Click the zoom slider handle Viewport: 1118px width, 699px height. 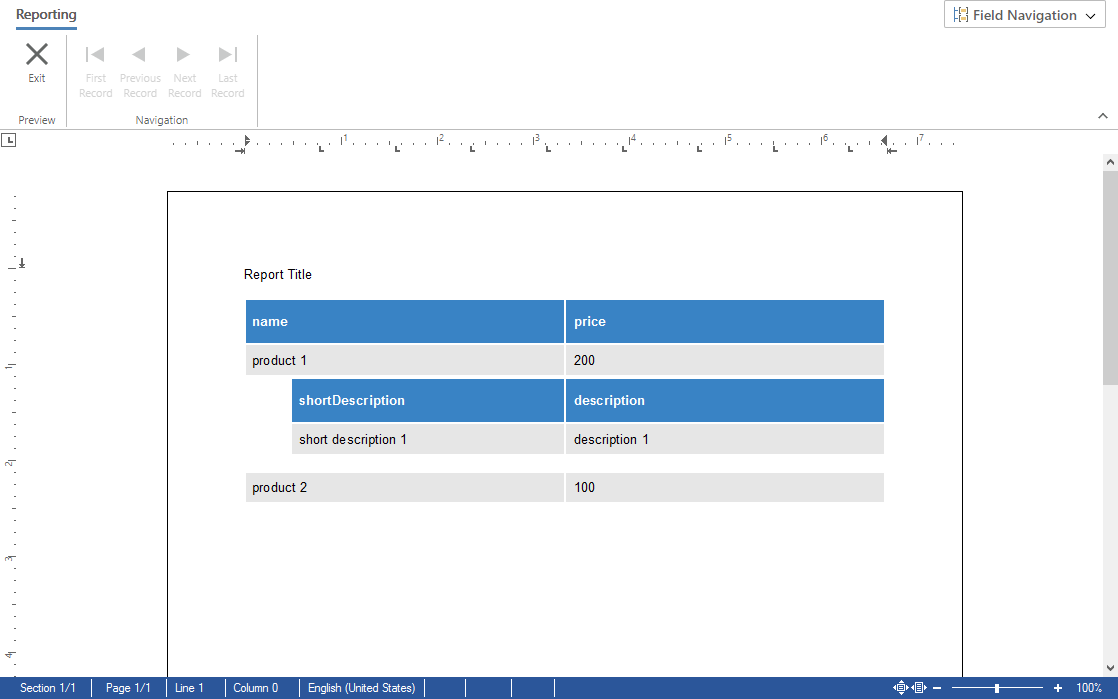tap(997, 688)
